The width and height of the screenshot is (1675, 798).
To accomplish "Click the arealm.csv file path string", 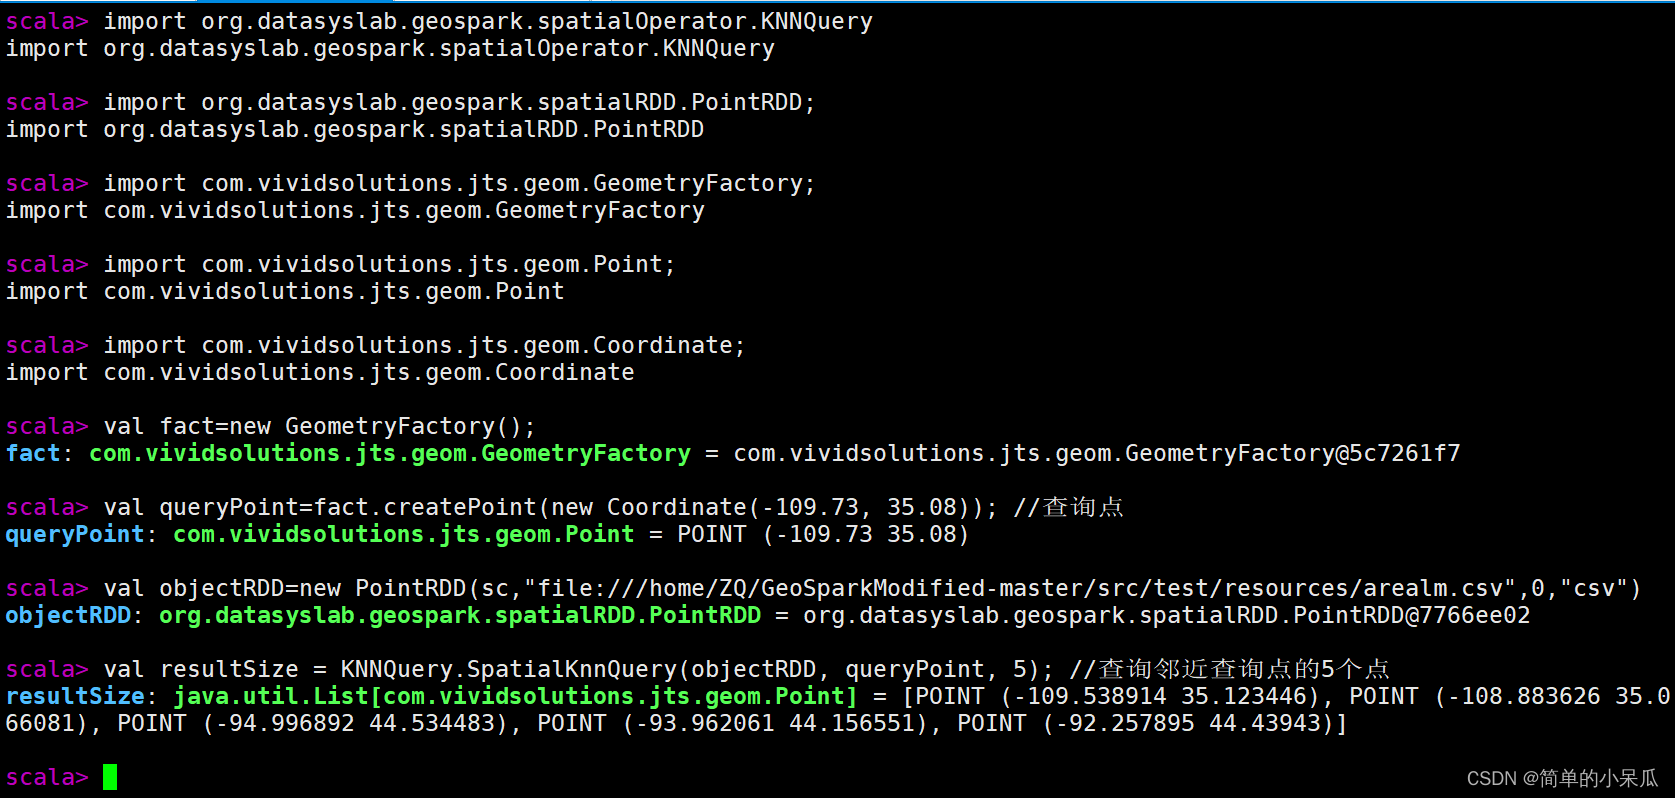I will [x=1018, y=588].
